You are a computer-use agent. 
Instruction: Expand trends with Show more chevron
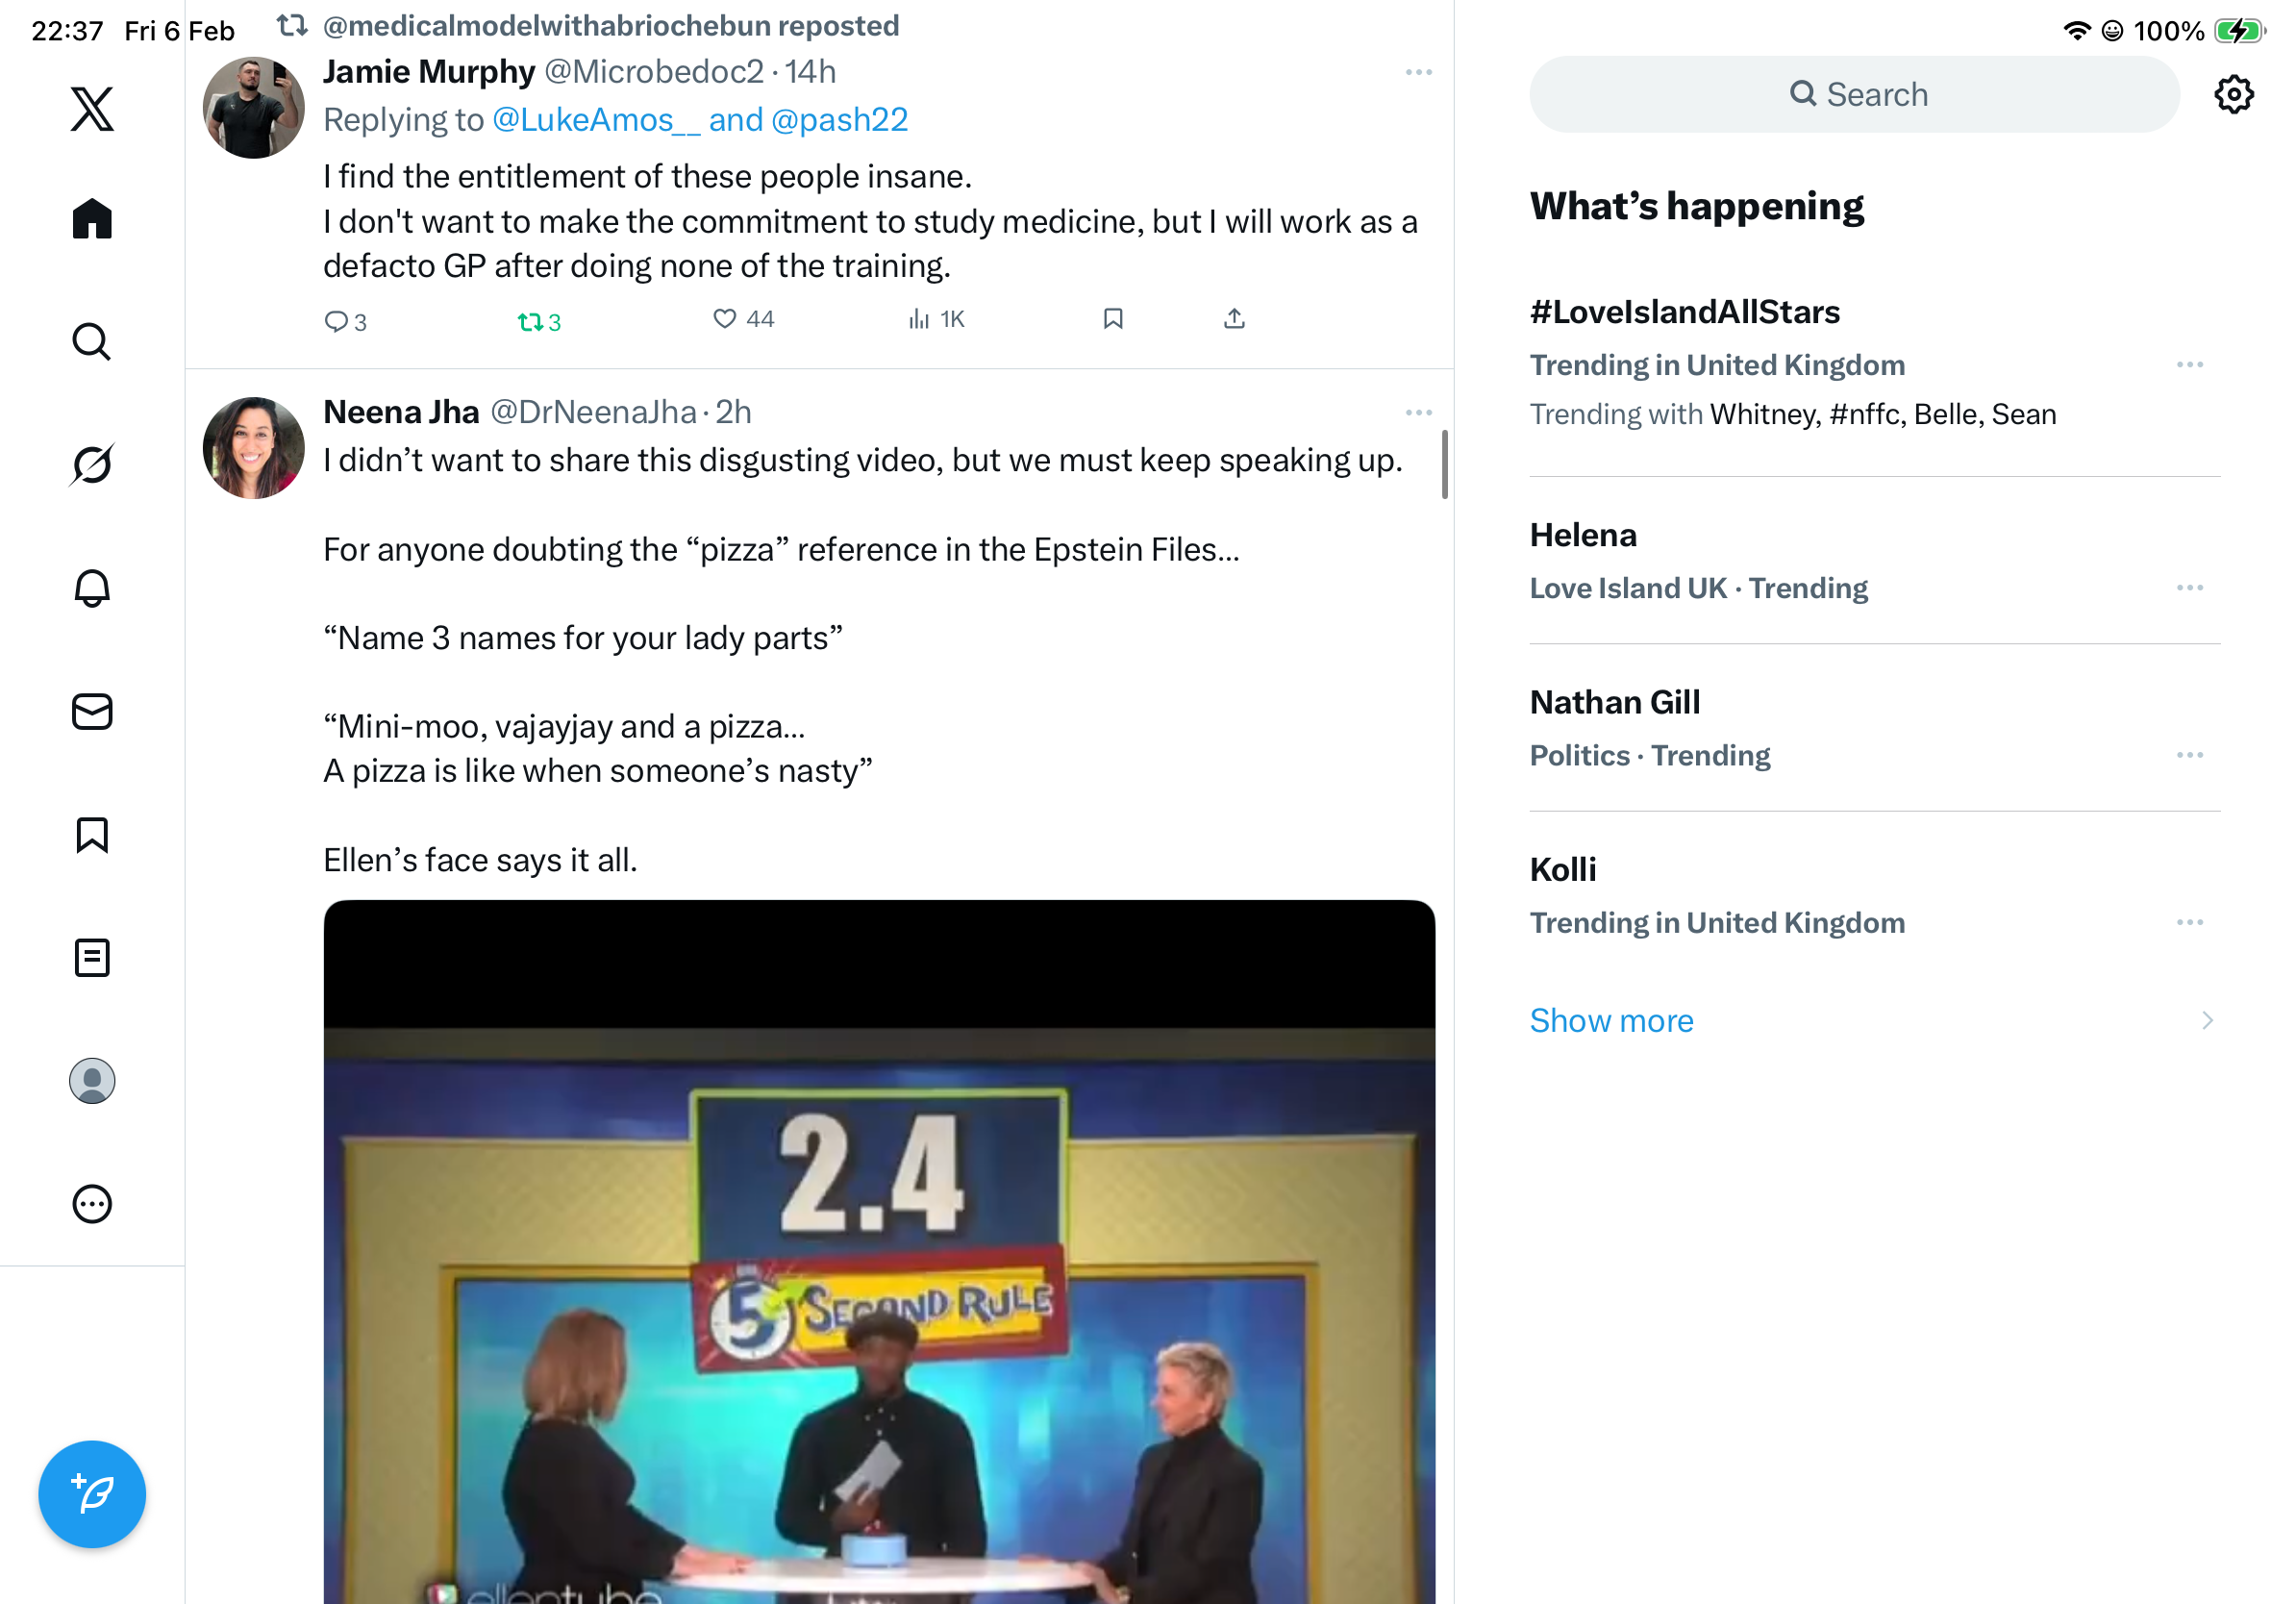point(2206,1020)
